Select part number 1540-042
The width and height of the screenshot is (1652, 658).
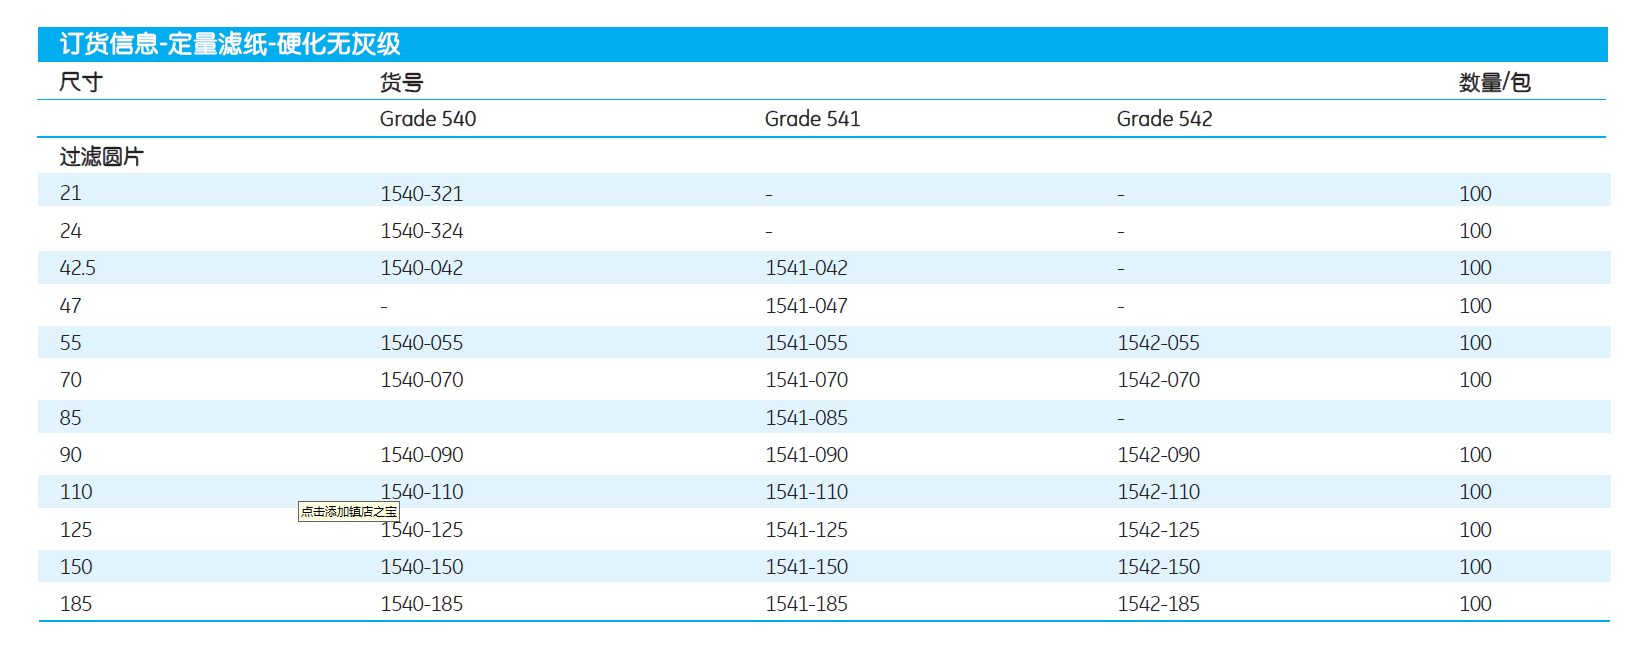click(422, 268)
